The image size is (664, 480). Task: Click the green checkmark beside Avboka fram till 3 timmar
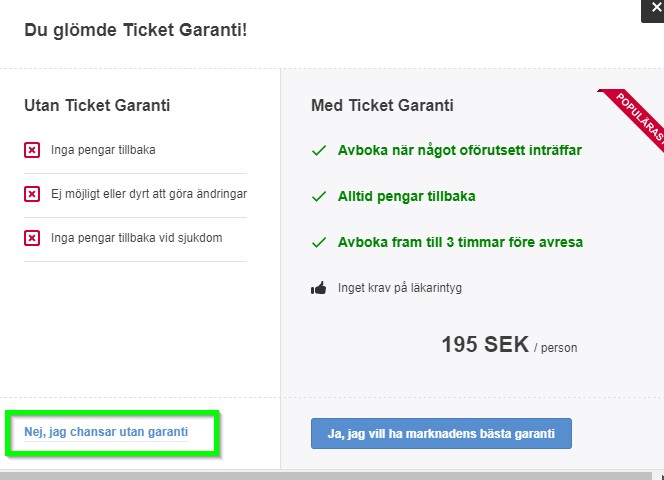319,242
